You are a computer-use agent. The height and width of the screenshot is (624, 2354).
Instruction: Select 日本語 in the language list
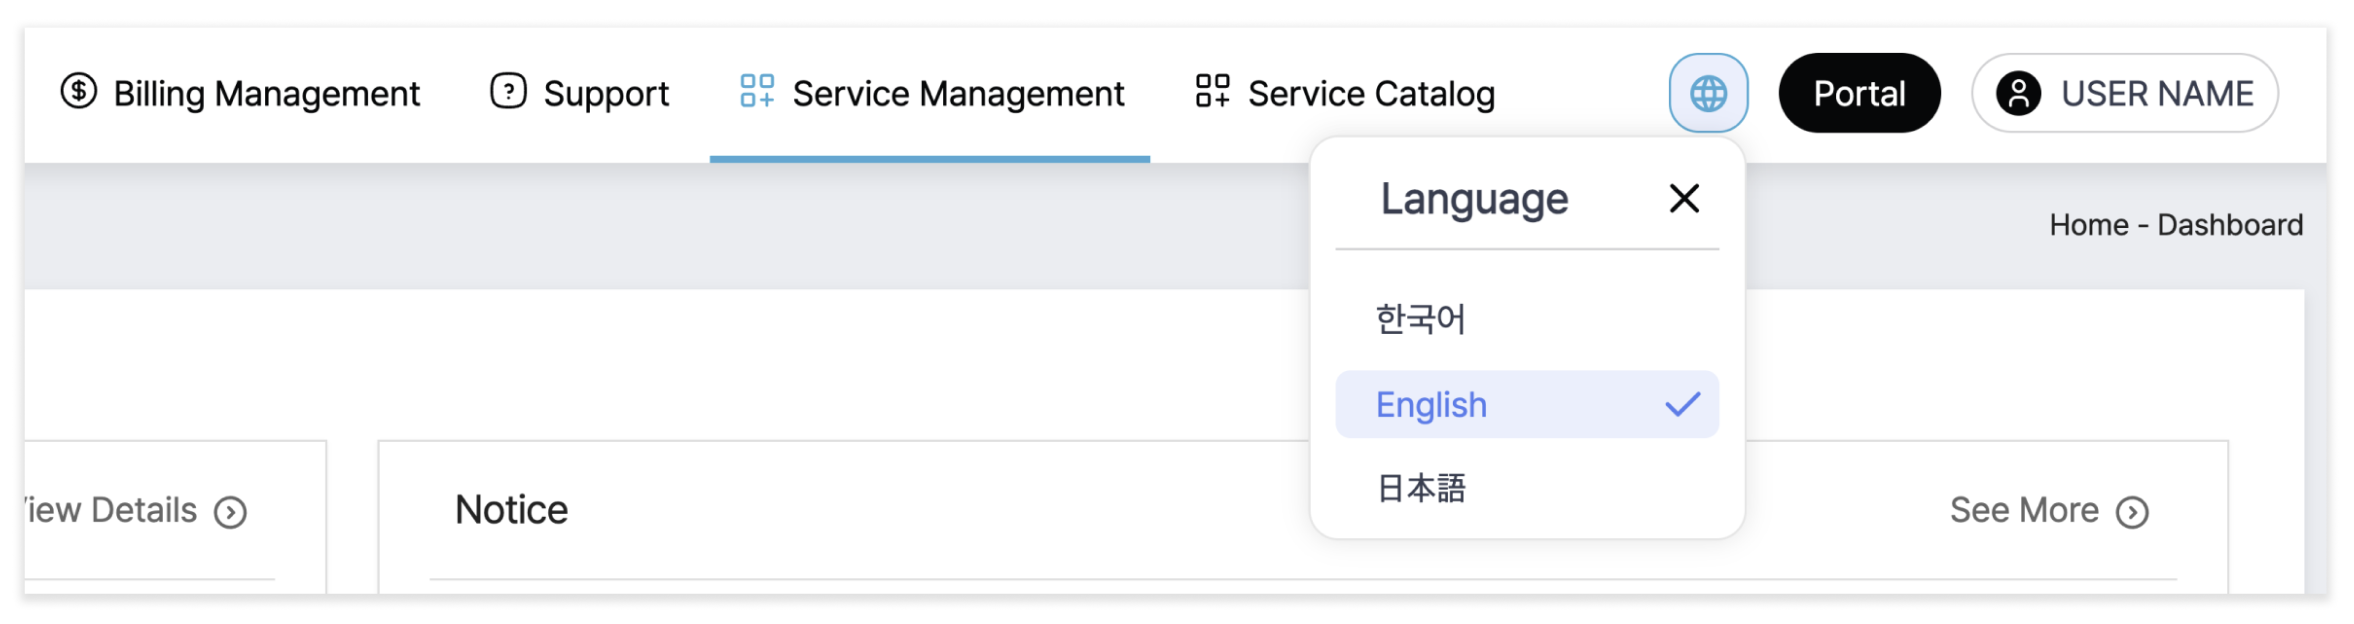tap(1527, 488)
